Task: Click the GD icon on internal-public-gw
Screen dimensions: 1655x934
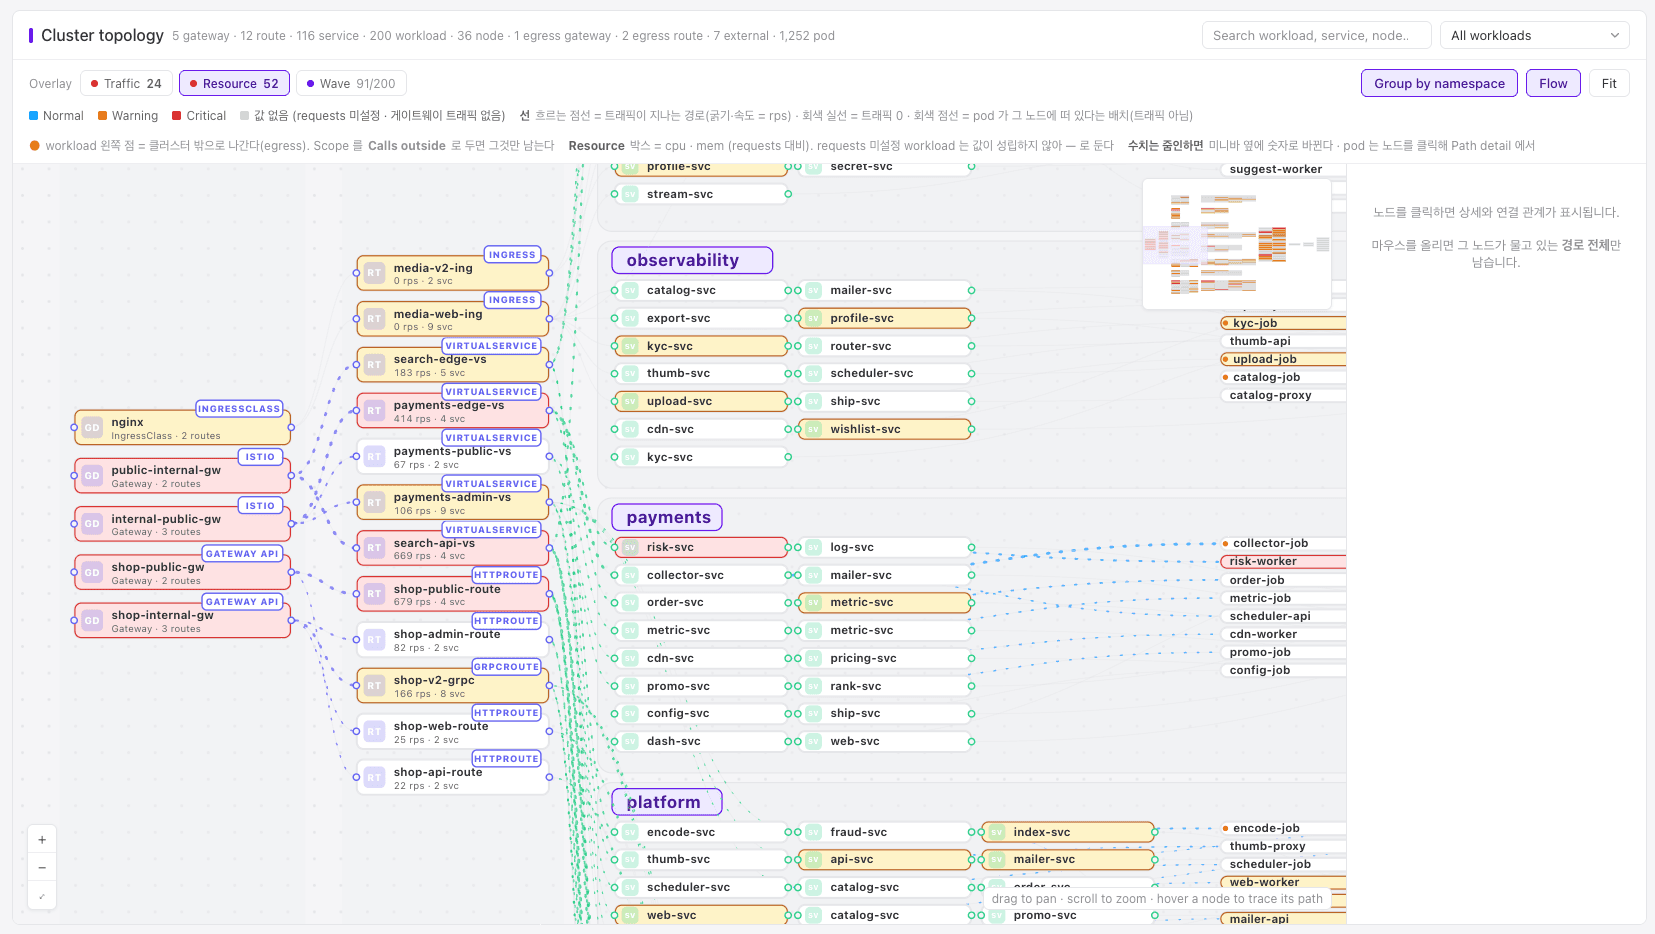Action: pyautogui.click(x=92, y=524)
